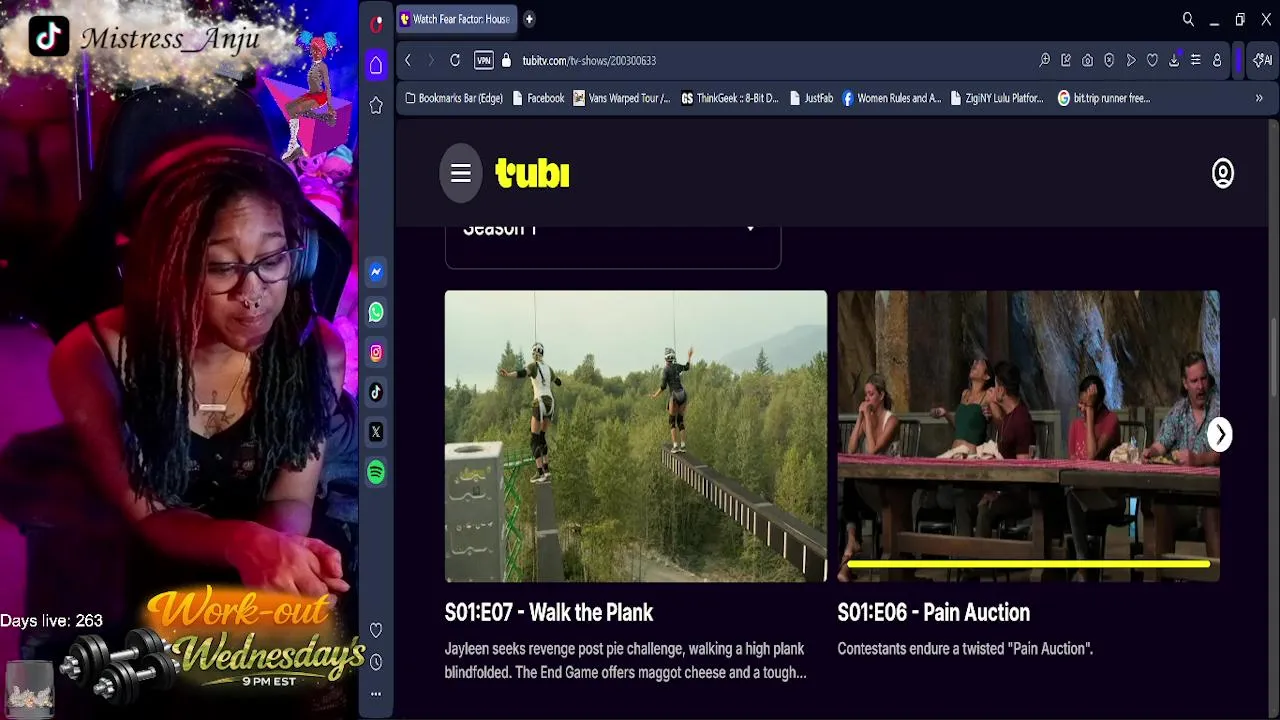
Task: Open TikTok in the sidebar
Action: pyautogui.click(x=376, y=392)
